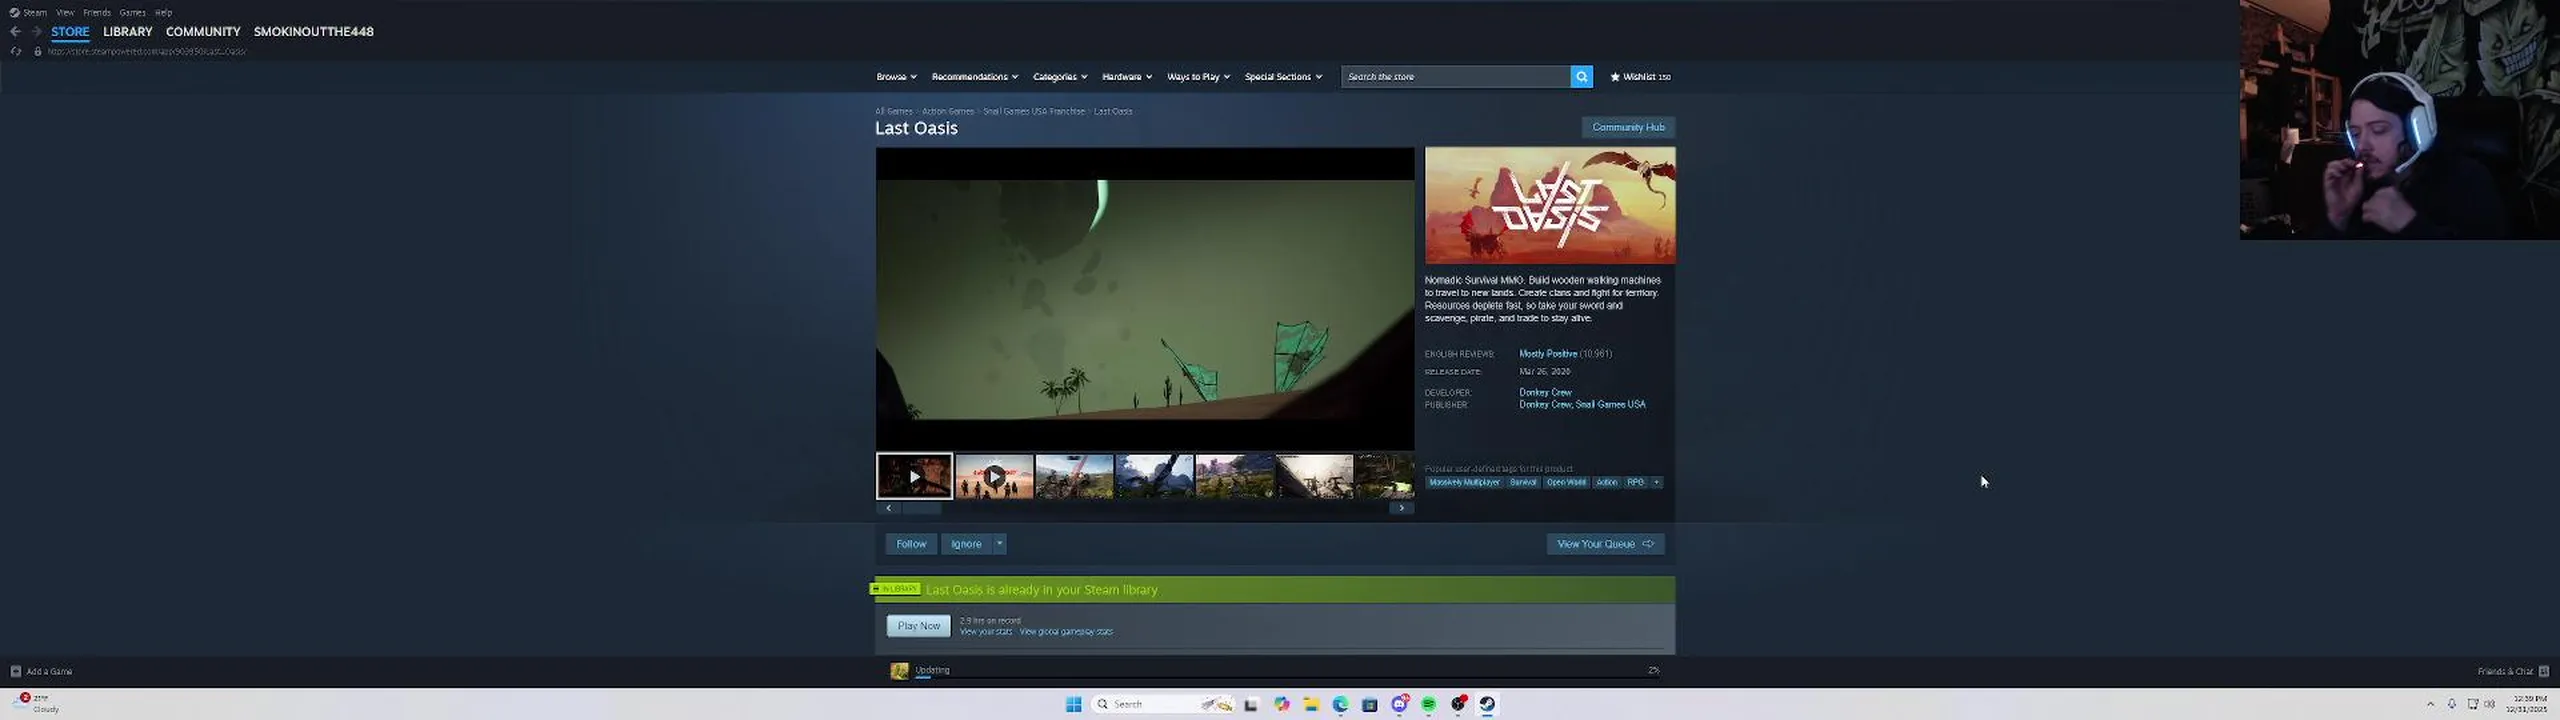Click the Community Hub button
The image size is (2560, 720).
point(1628,127)
